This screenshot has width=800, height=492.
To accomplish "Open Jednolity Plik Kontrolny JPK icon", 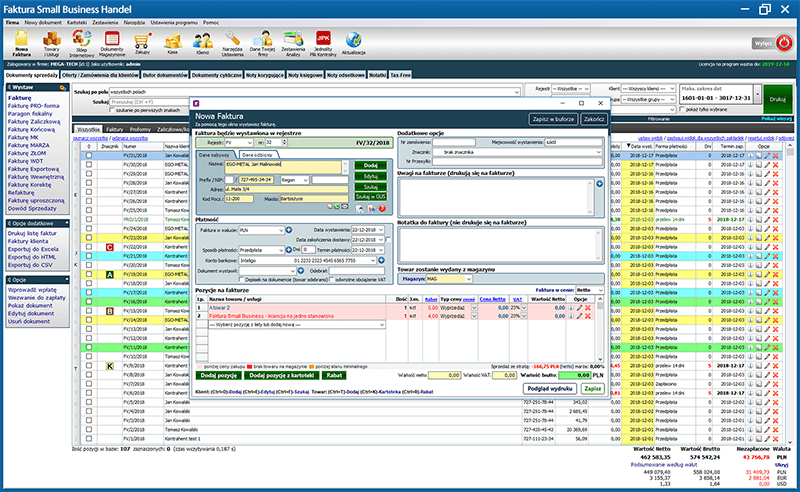I will coord(323,43).
